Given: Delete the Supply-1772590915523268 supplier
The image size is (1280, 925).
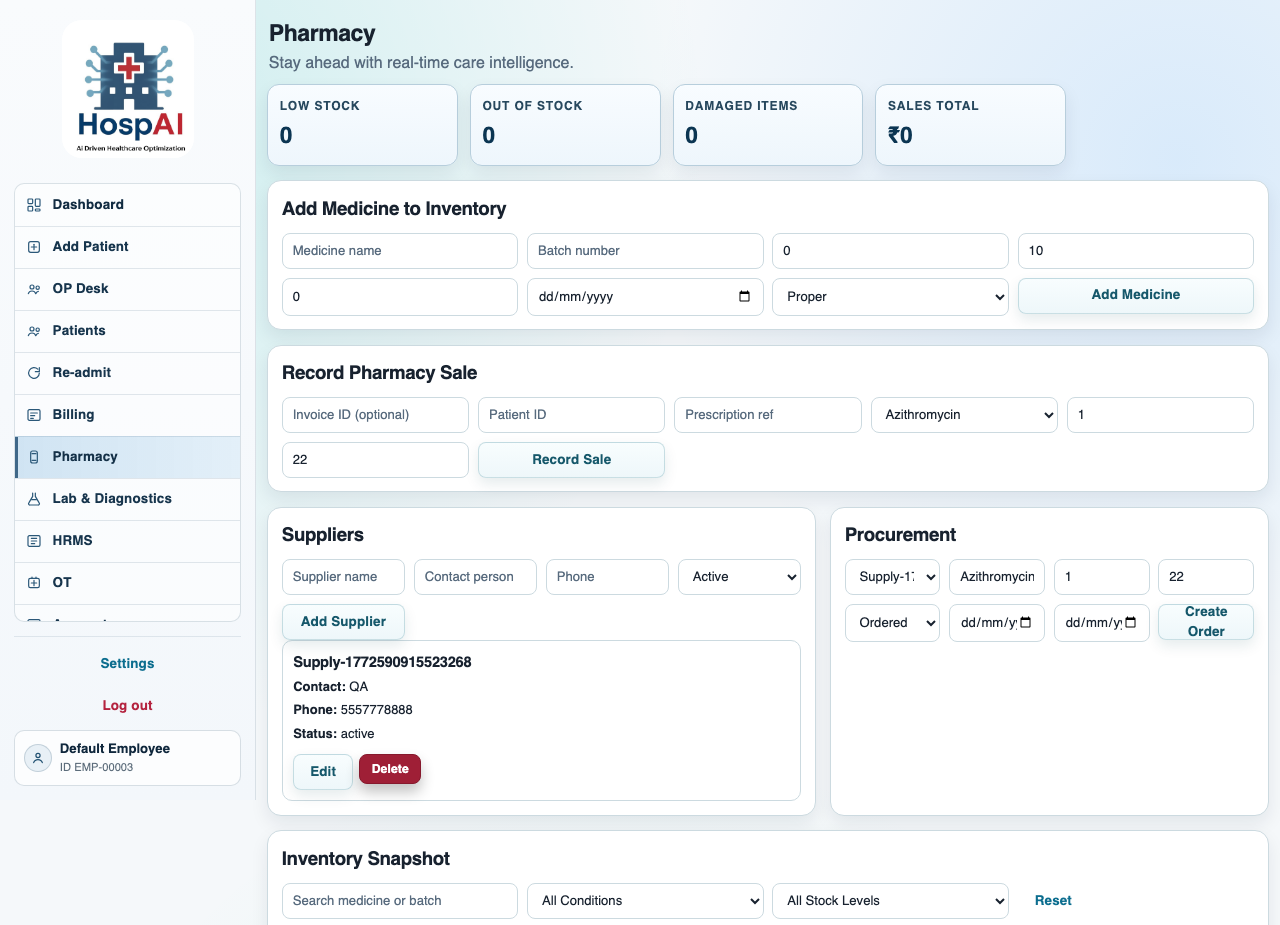Looking at the screenshot, I should tap(389, 769).
